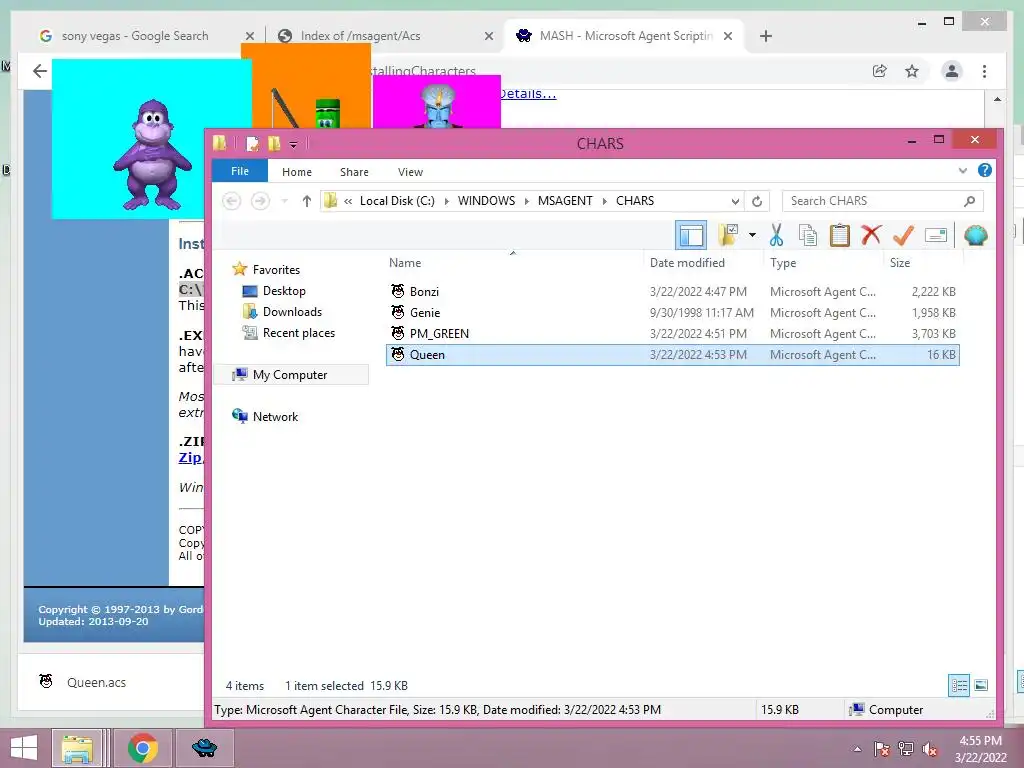Image resolution: width=1024 pixels, height=768 pixels.
Task: Select the PM_GREEN agent character file
Action: tap(673, 333)
